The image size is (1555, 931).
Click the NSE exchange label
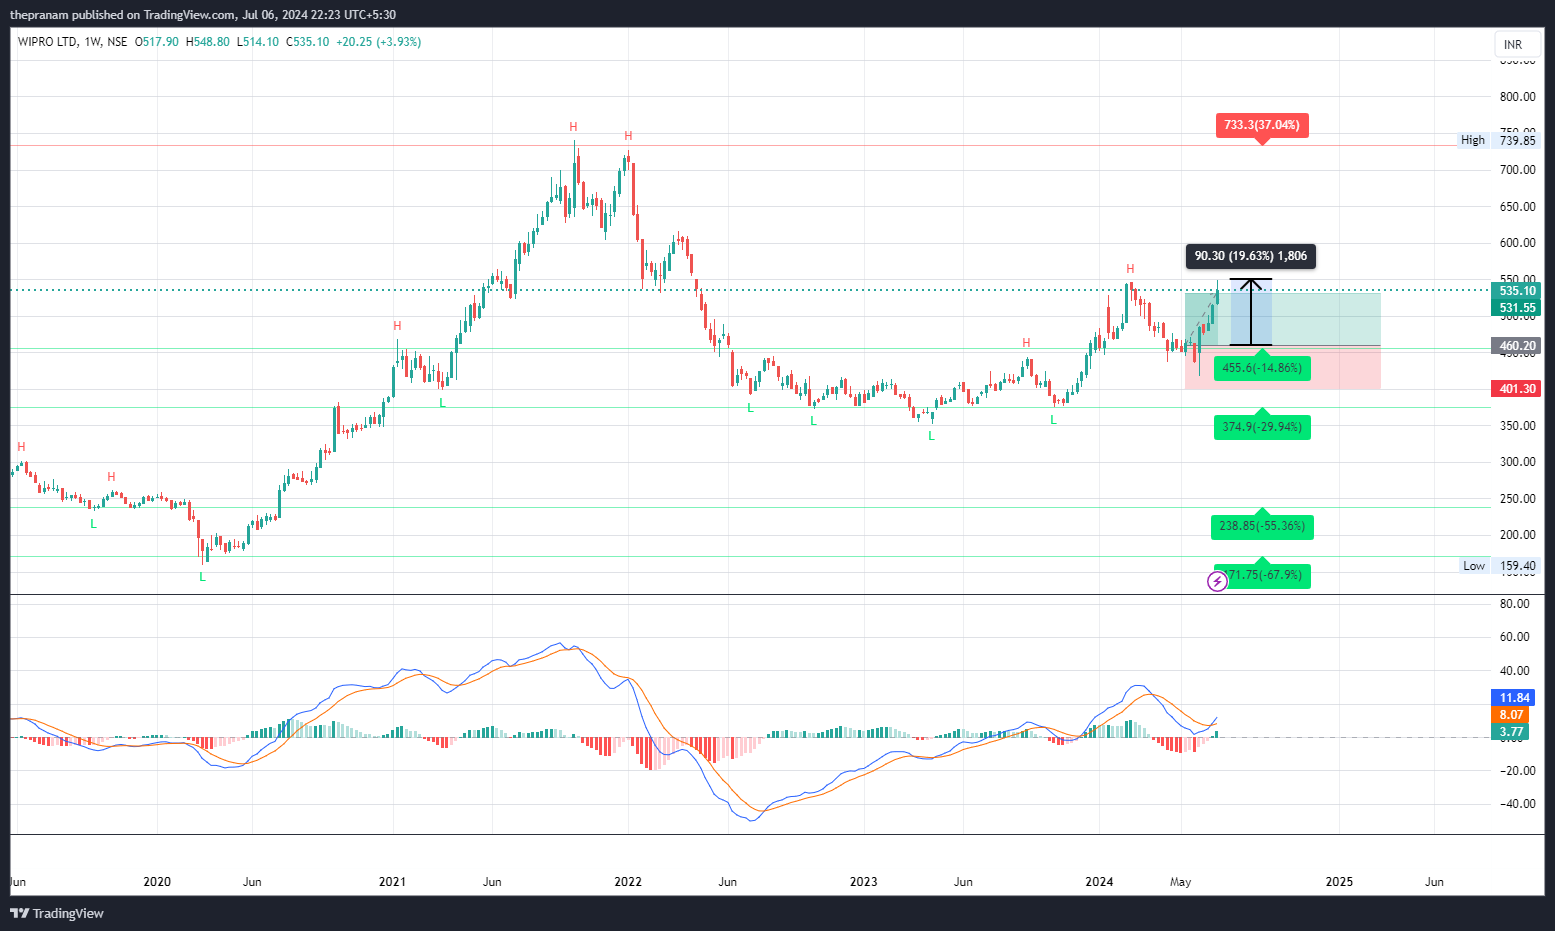coord(117,42)
